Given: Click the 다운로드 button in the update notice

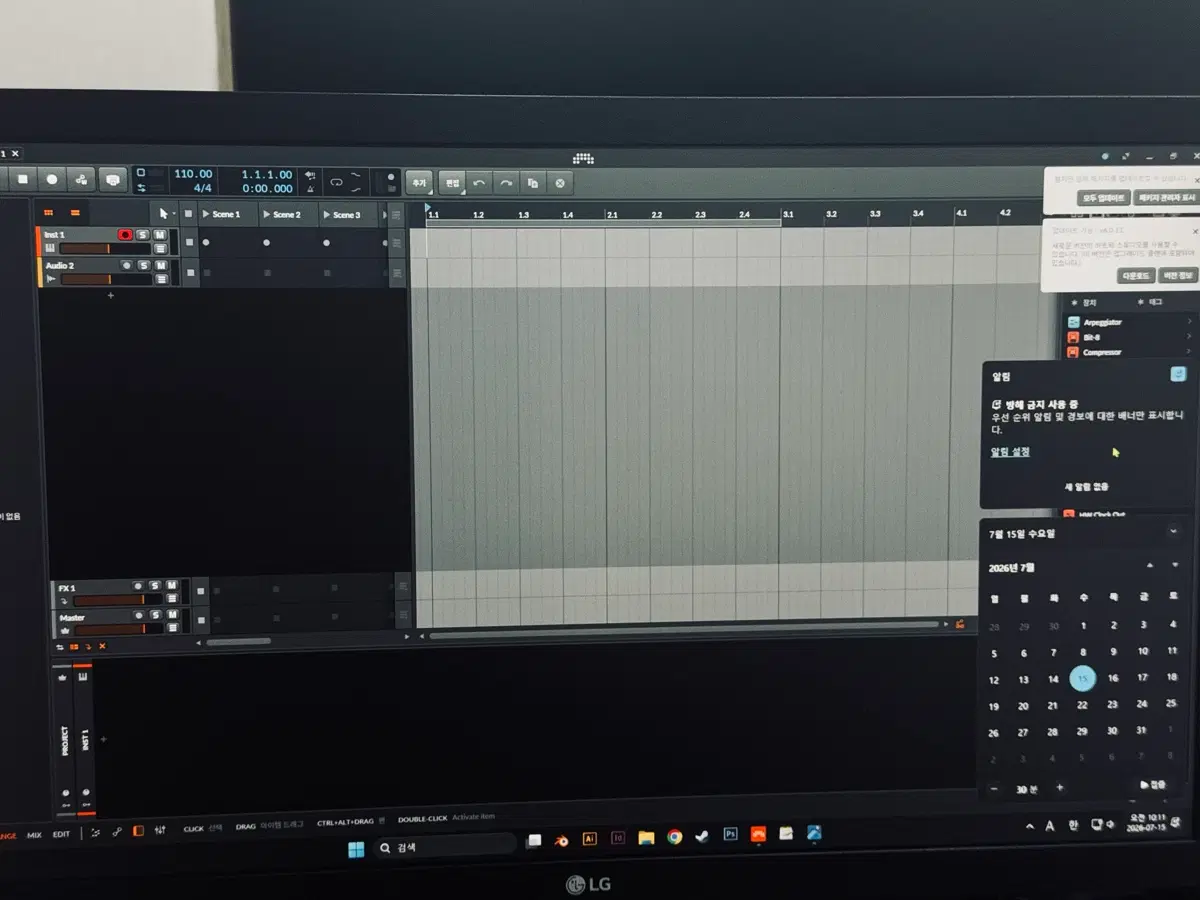Looking at the screenshot, I should tap(1136, 275).
